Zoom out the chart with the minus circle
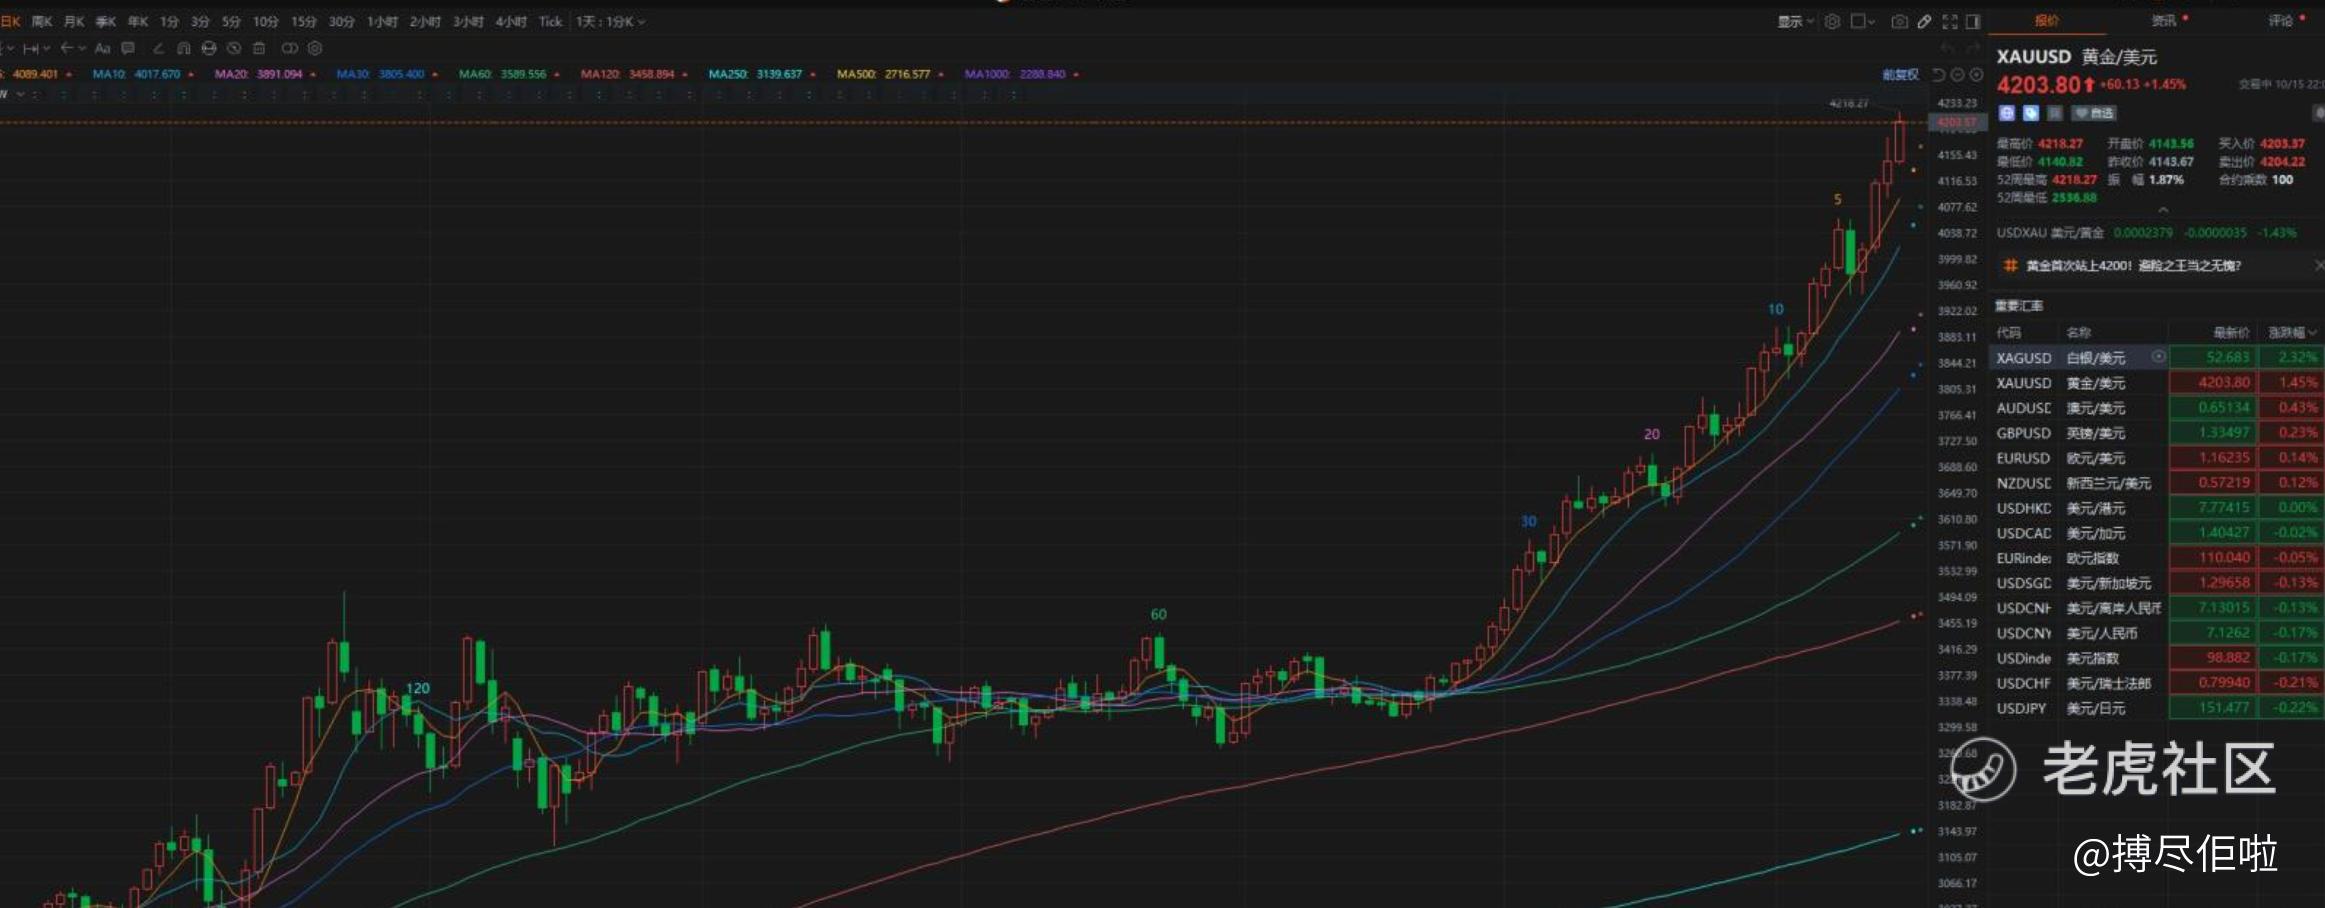Image resolution: width=2325 pixels, height=908 pixels. (1958, 75)
